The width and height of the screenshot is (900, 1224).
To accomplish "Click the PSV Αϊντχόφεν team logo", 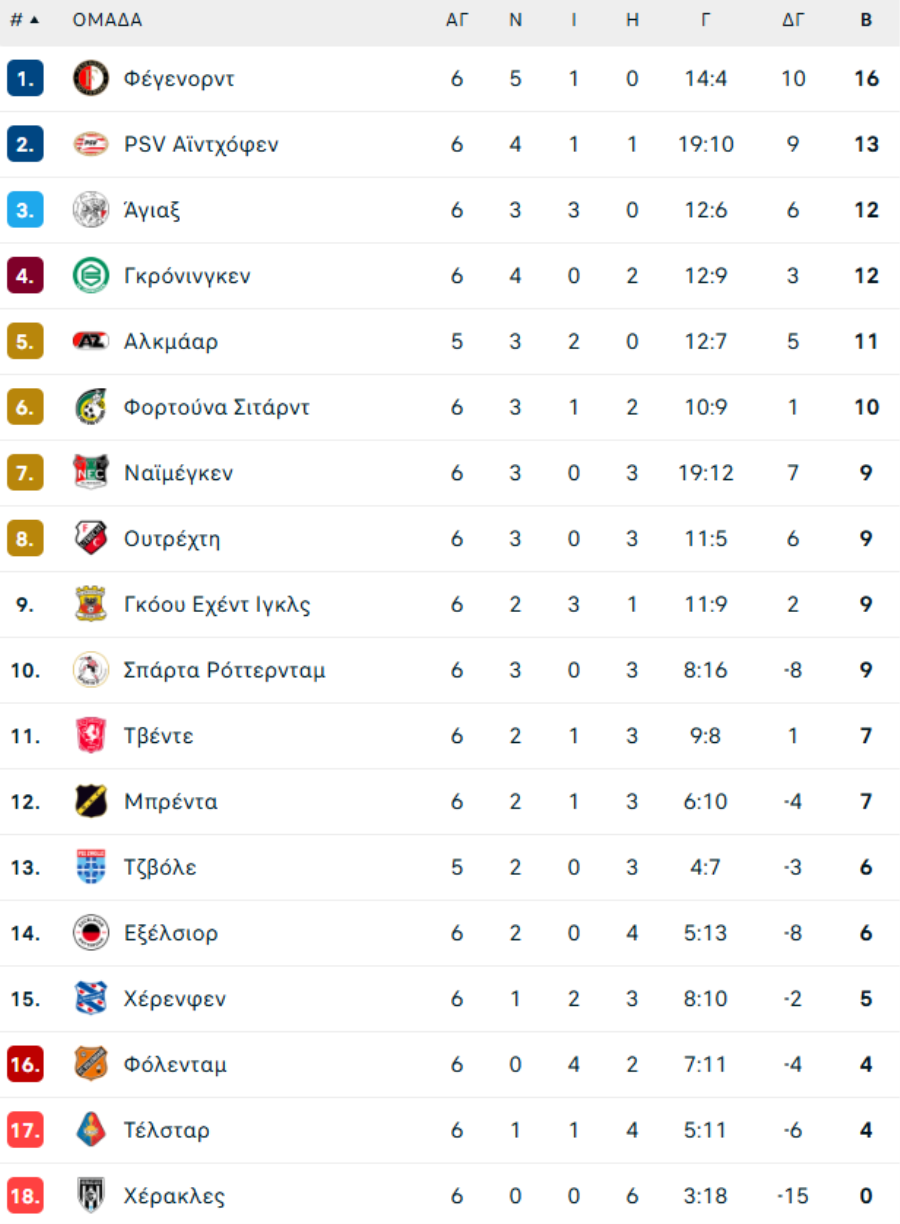I will pyautogui.click(x=91, y=144).
